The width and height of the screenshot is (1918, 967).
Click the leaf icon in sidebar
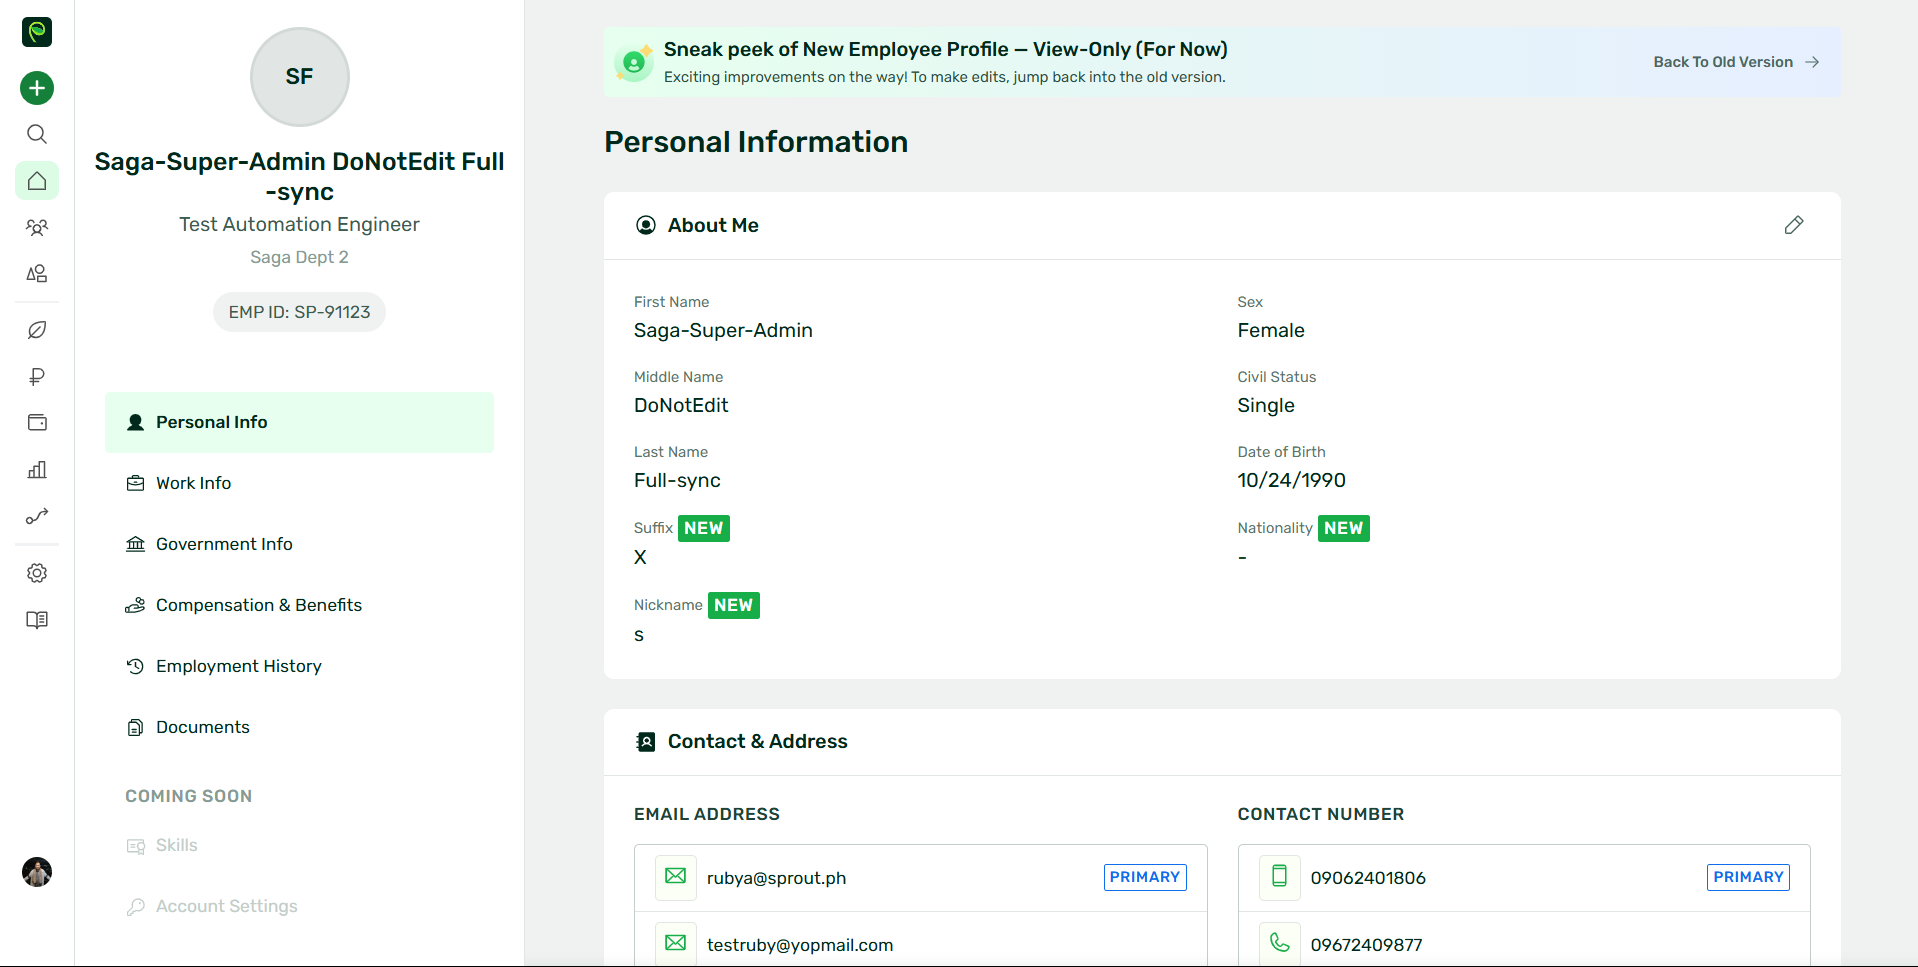point(37,330)
